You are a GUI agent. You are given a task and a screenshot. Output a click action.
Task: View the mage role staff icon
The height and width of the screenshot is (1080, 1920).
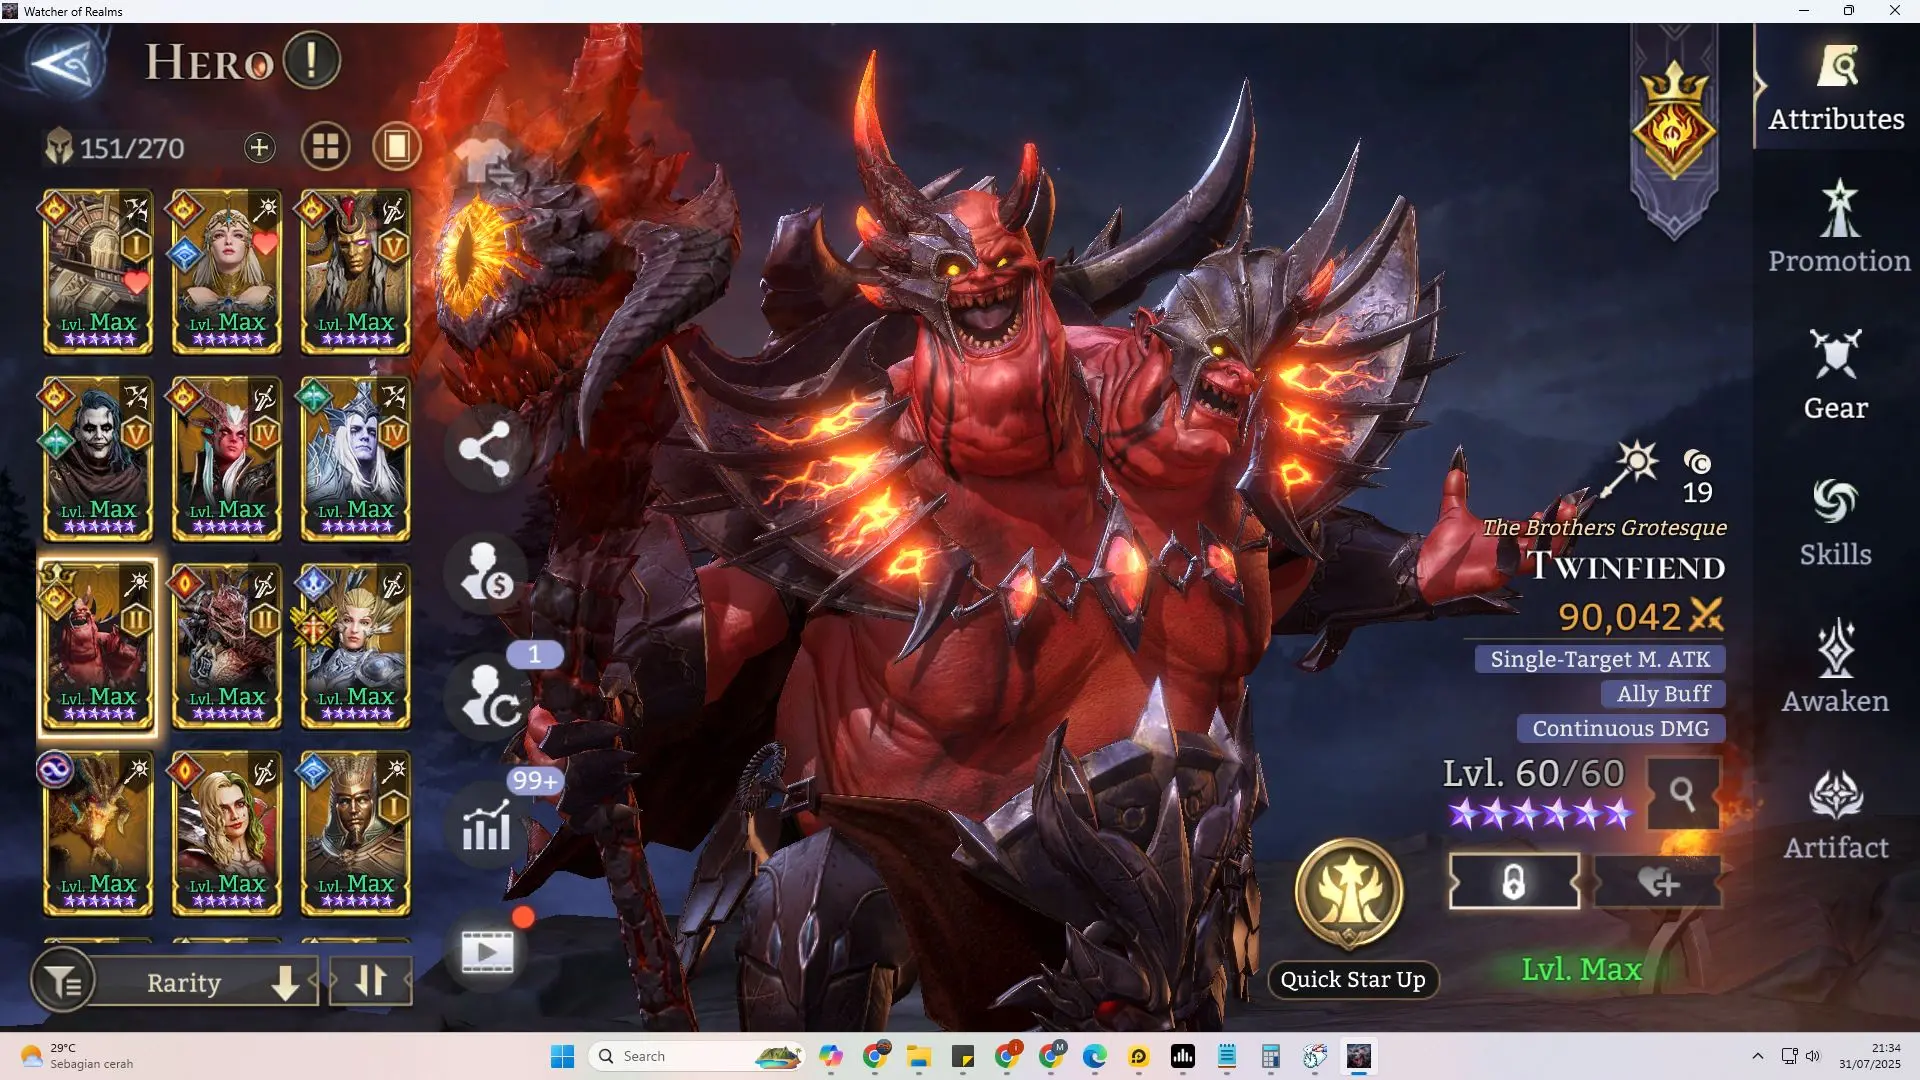[1629, 467]
